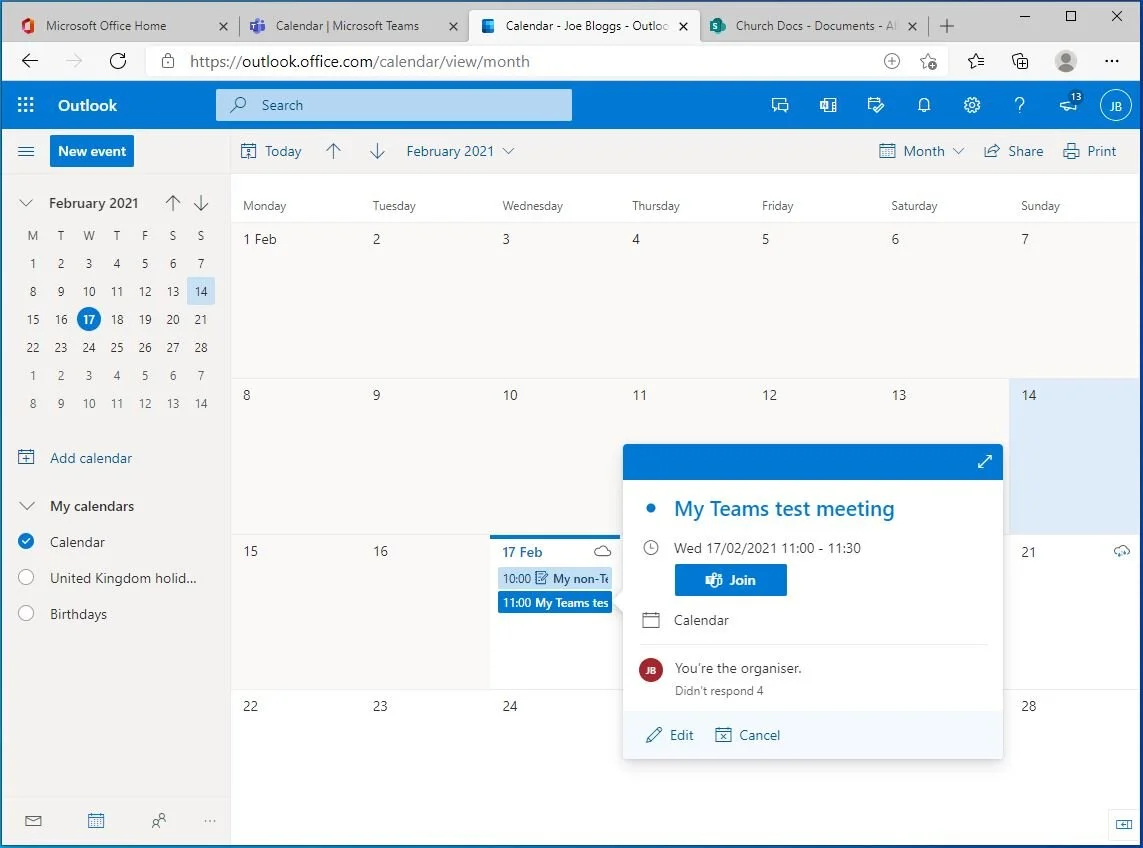Select day 25 in the mini calendar
The height and width of the screenshot is (848, 1143).
coord(117,348)
